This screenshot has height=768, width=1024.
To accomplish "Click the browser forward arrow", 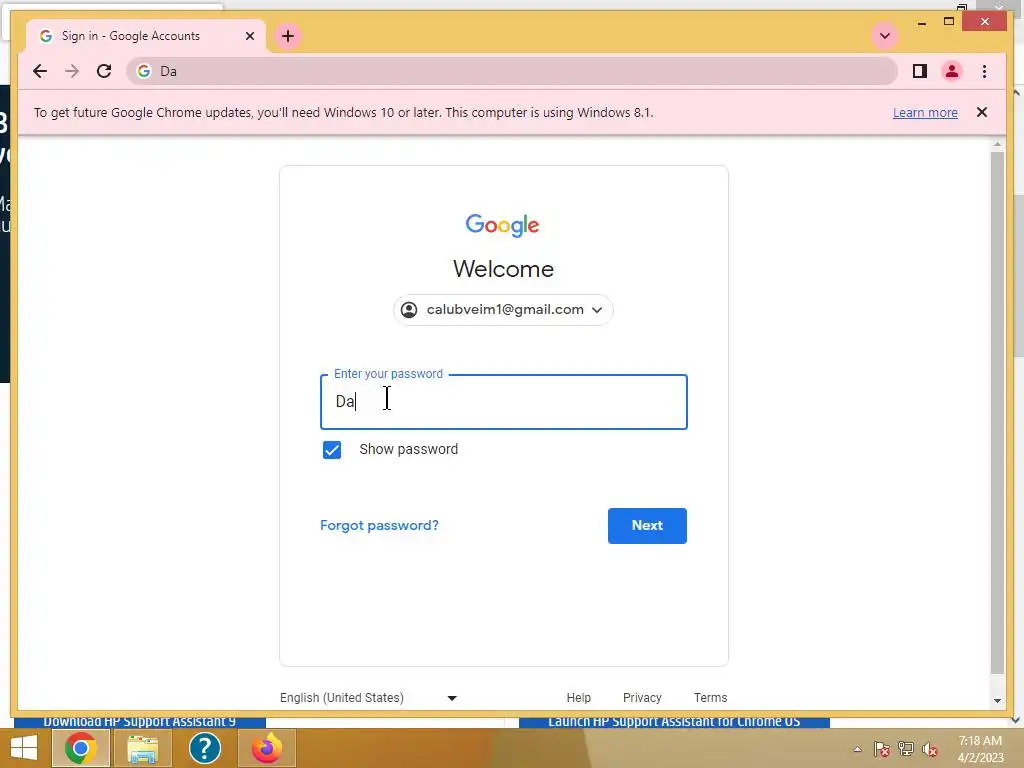I will [x=72, y=71].
